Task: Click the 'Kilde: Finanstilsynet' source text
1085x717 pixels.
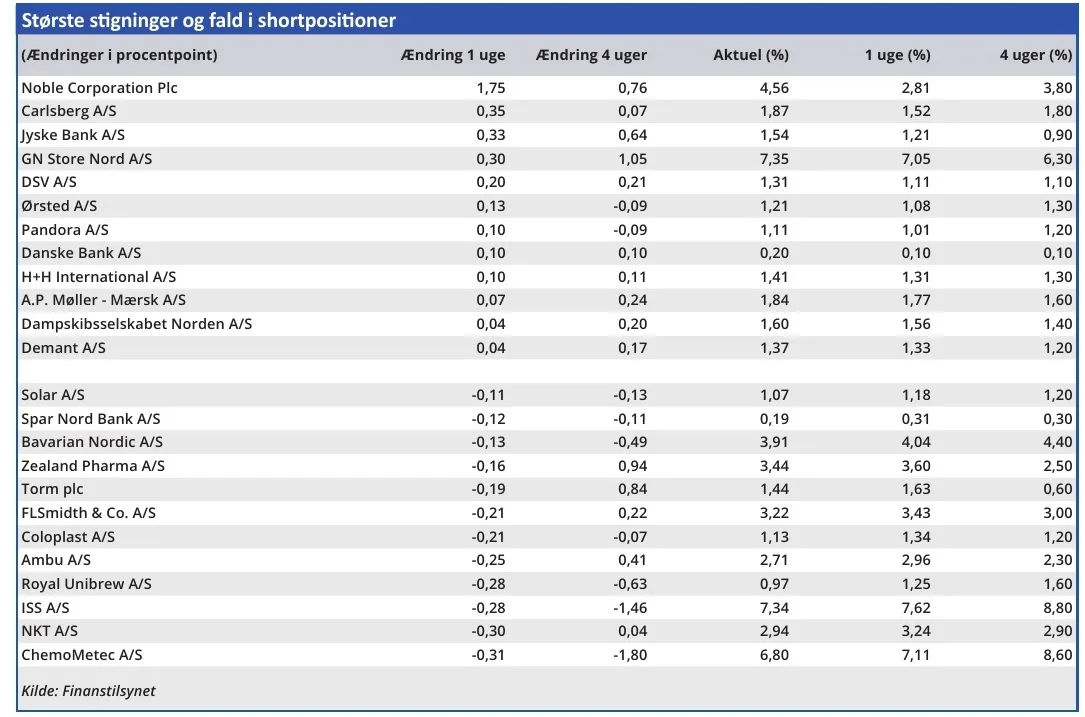Action: click(88, 691)
